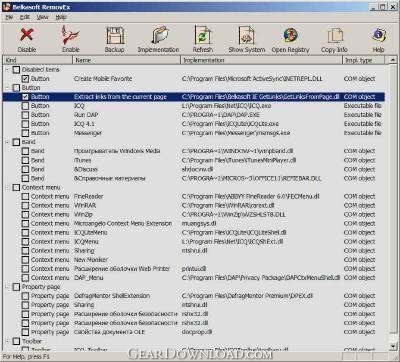Select the New Moniker row
The width and height of the screenshot is (400, 362).
click(193, 260)
